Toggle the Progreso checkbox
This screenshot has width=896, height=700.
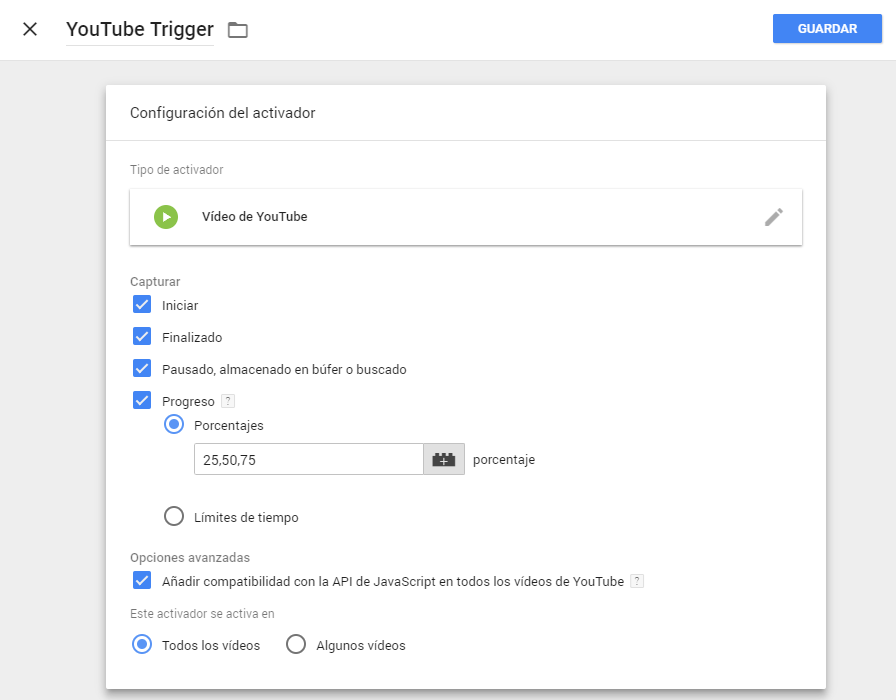(142, 401)
